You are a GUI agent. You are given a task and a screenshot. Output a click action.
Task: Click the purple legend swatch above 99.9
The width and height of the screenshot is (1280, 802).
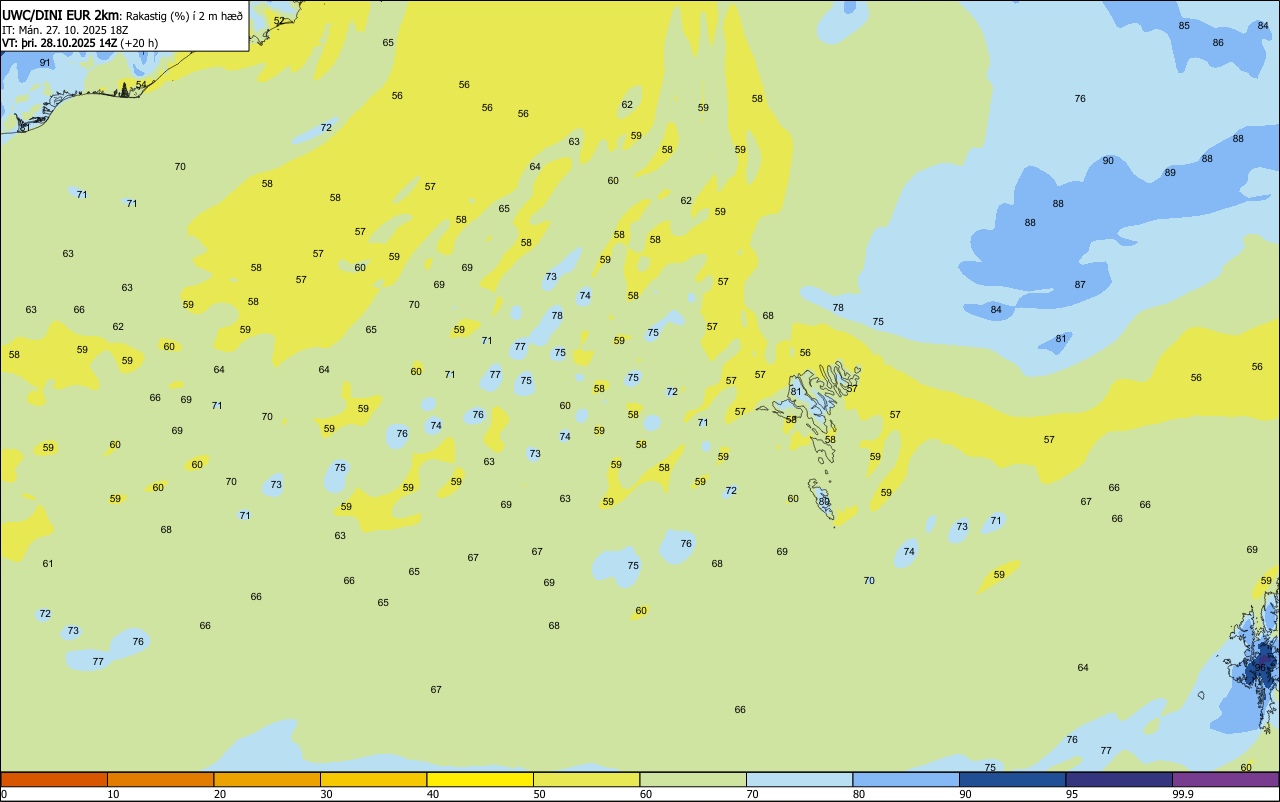point(1225,779)
